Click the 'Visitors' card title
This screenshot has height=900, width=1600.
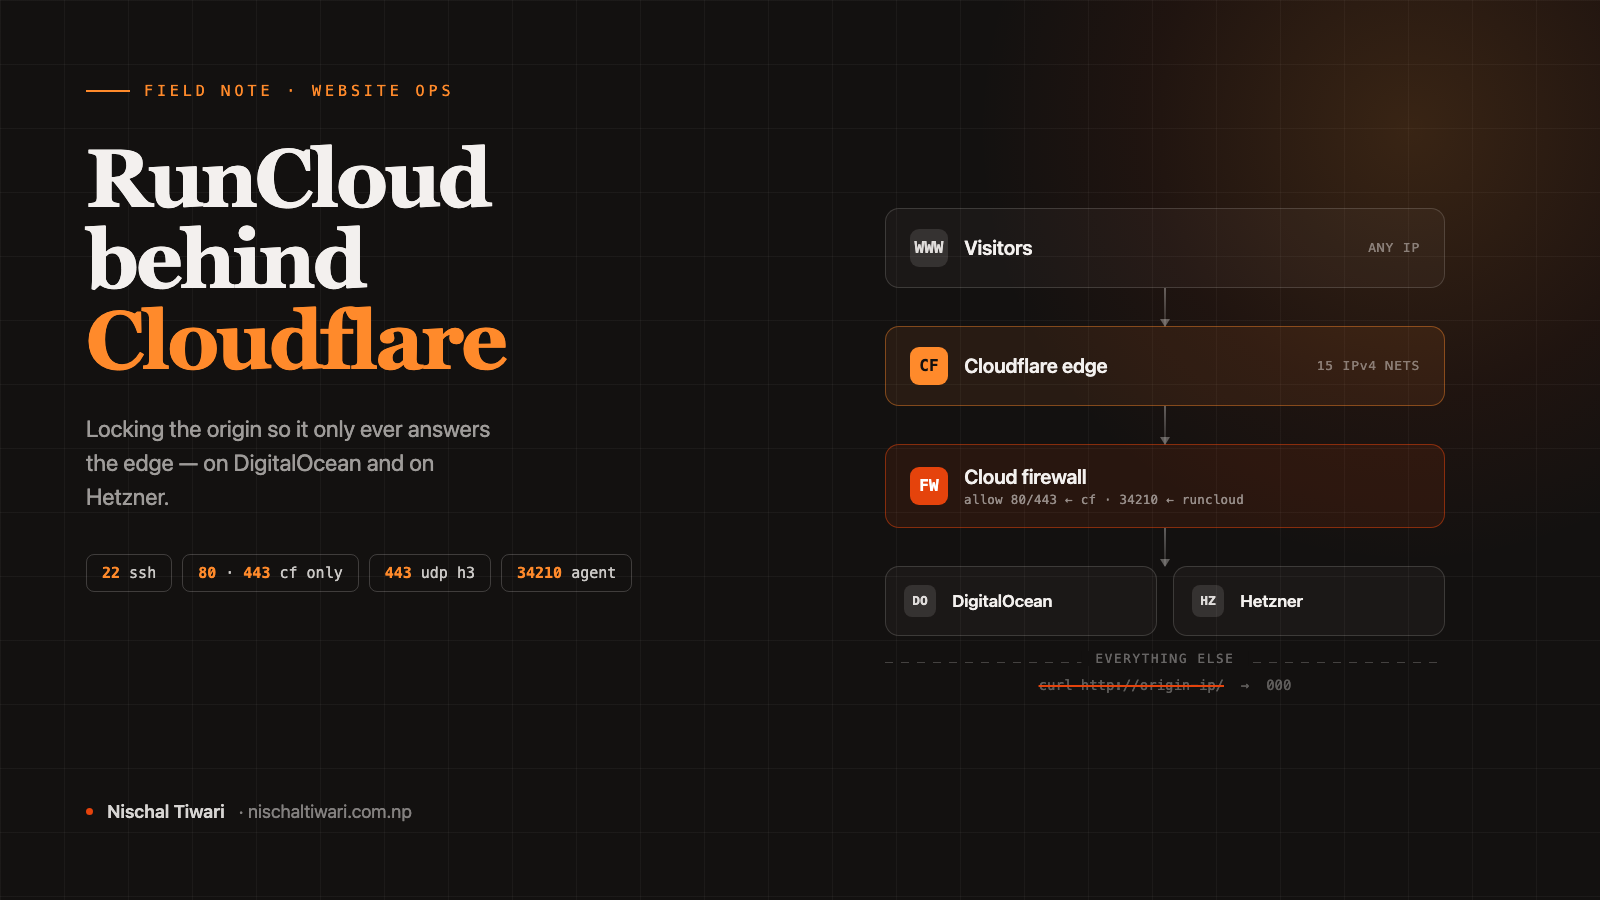(x=998, y=248)
